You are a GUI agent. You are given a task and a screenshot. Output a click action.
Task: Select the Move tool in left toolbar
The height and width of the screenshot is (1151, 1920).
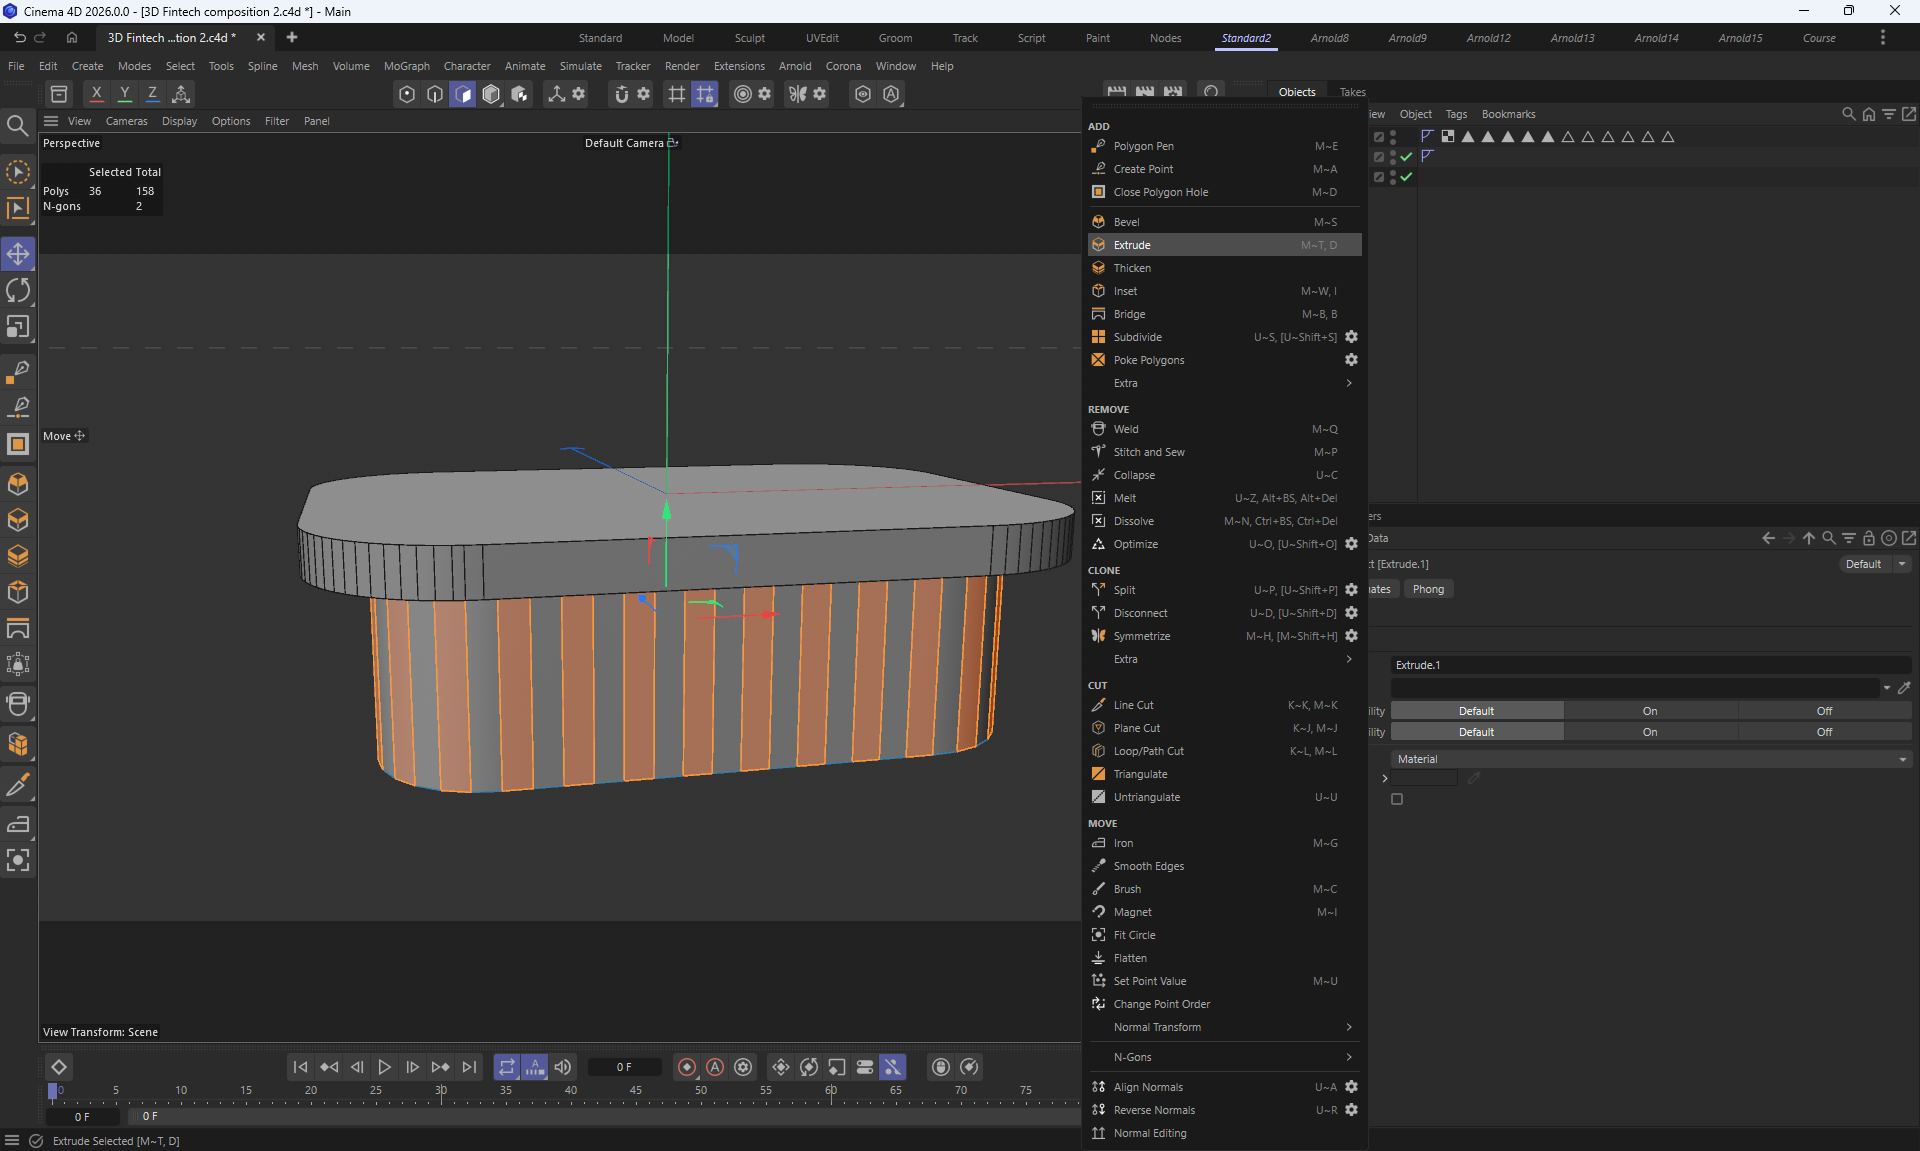click(x=18, y=254)
